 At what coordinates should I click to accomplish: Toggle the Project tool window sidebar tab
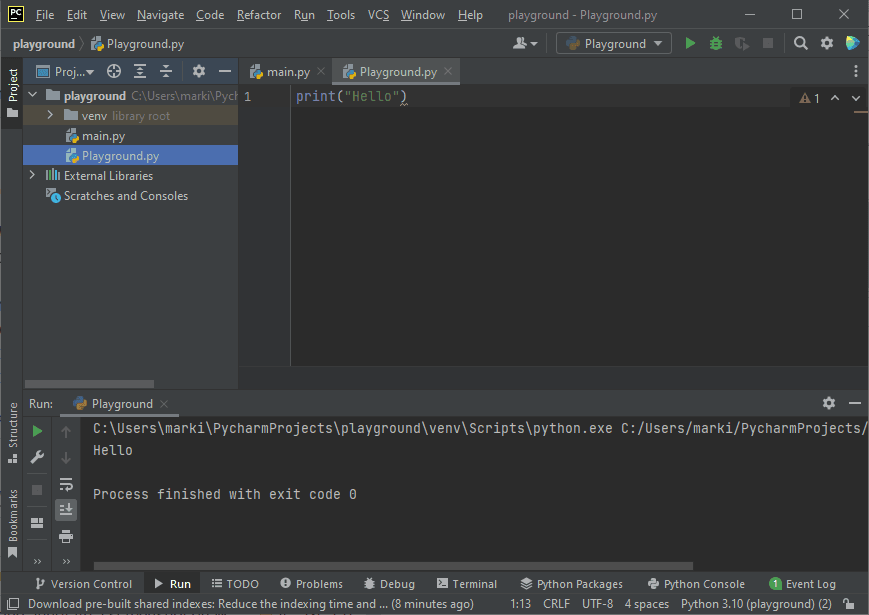point(12,92)
